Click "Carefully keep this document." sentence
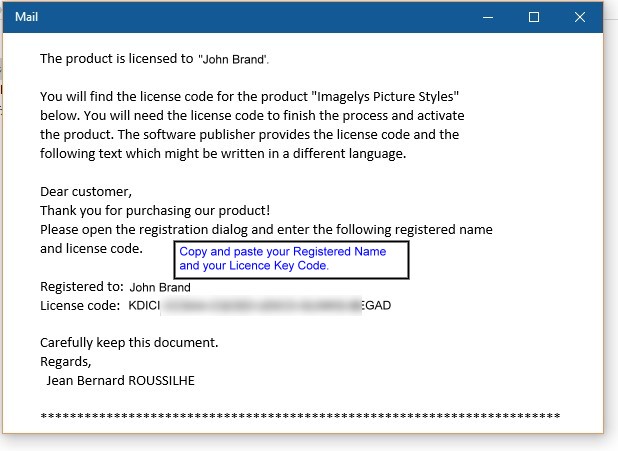 tap(129, 342)
